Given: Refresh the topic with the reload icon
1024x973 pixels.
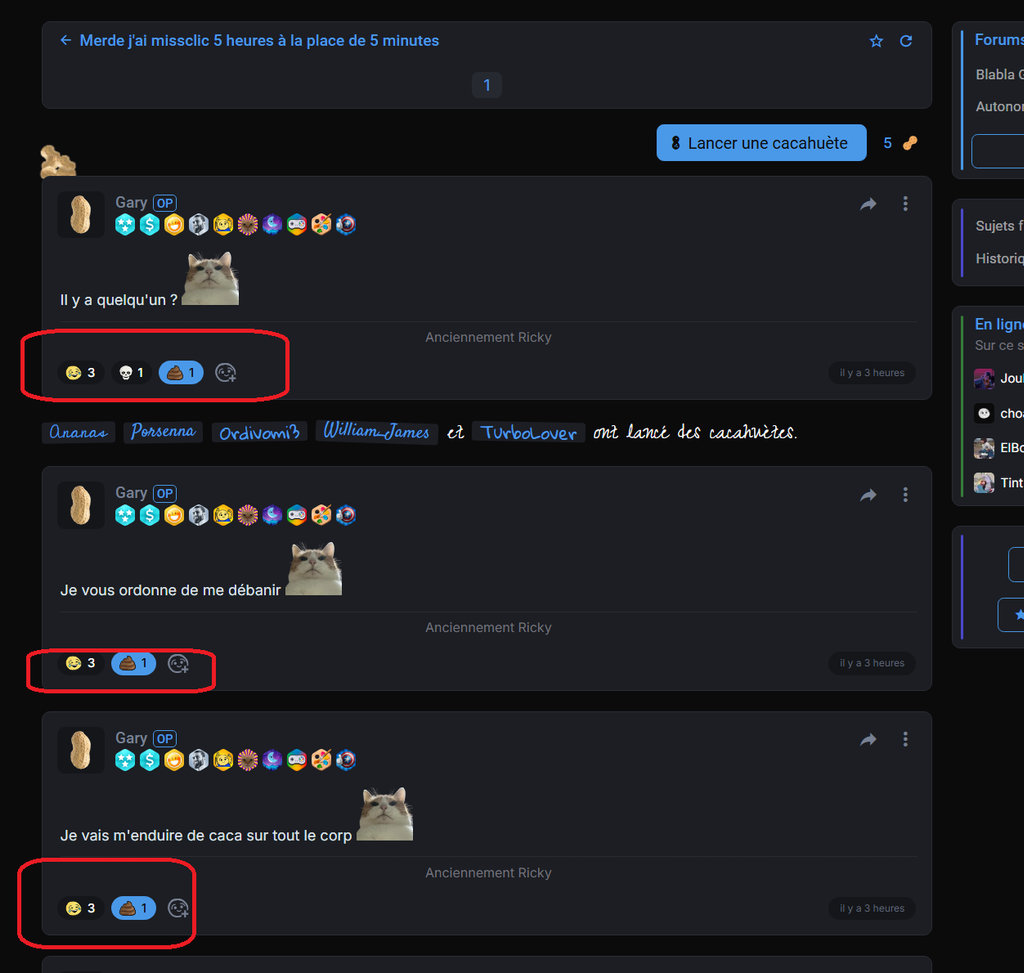Looking at the screenshot, I should [906, 41].
